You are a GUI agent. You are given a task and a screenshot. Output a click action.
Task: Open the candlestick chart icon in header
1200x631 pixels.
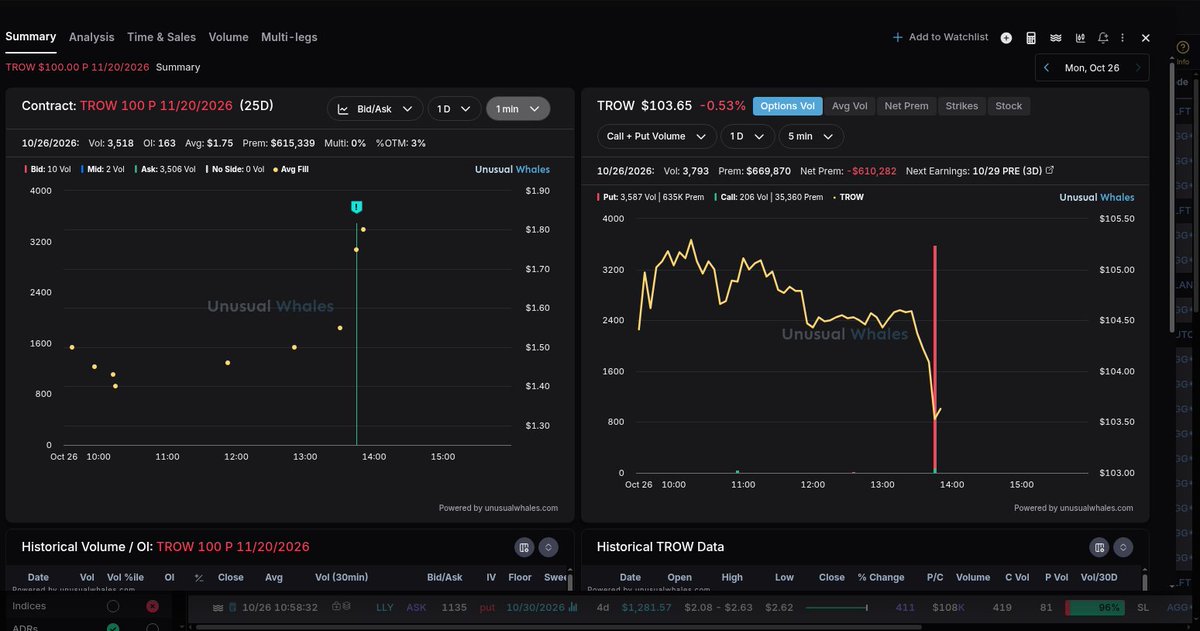1080,38
